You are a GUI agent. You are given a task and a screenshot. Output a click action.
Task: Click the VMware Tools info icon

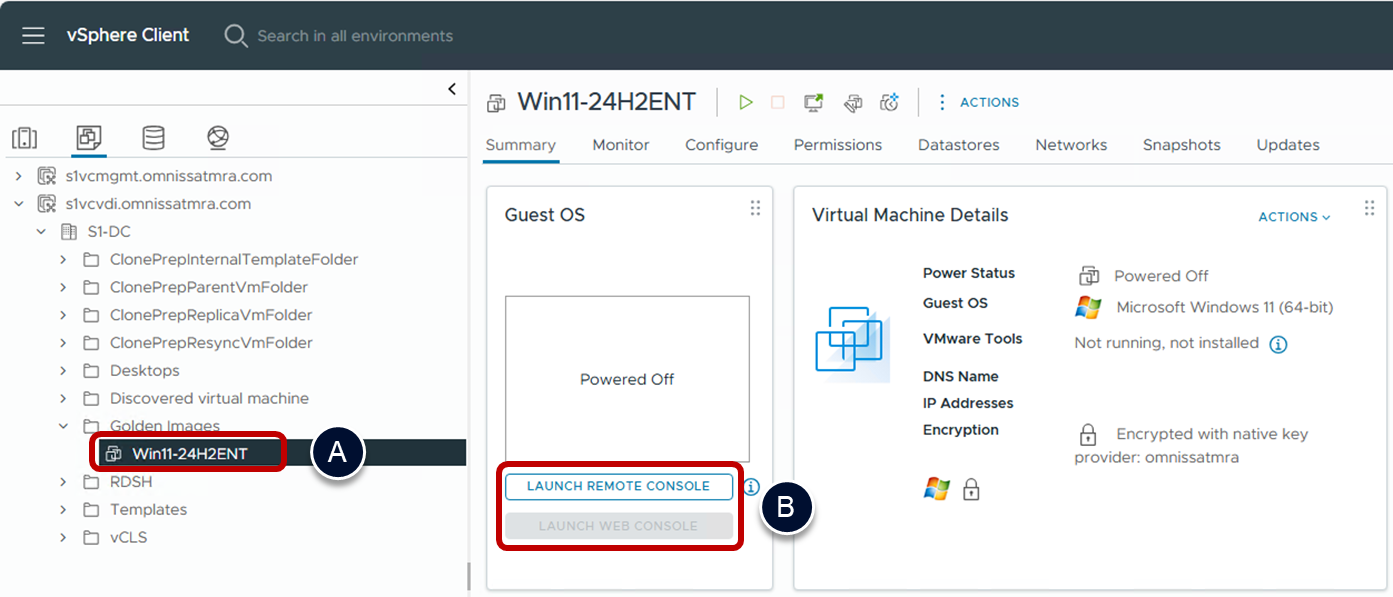tap(1278, 344)
